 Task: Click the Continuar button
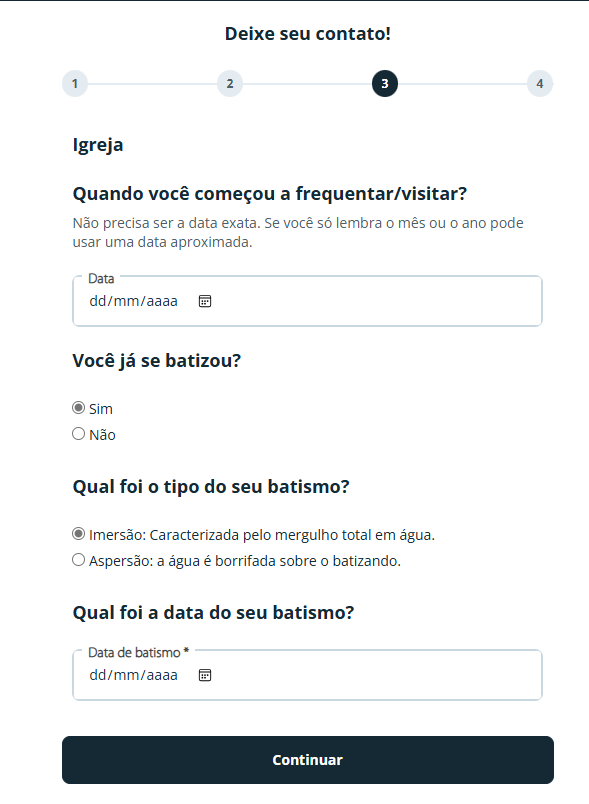pos(308,760)
